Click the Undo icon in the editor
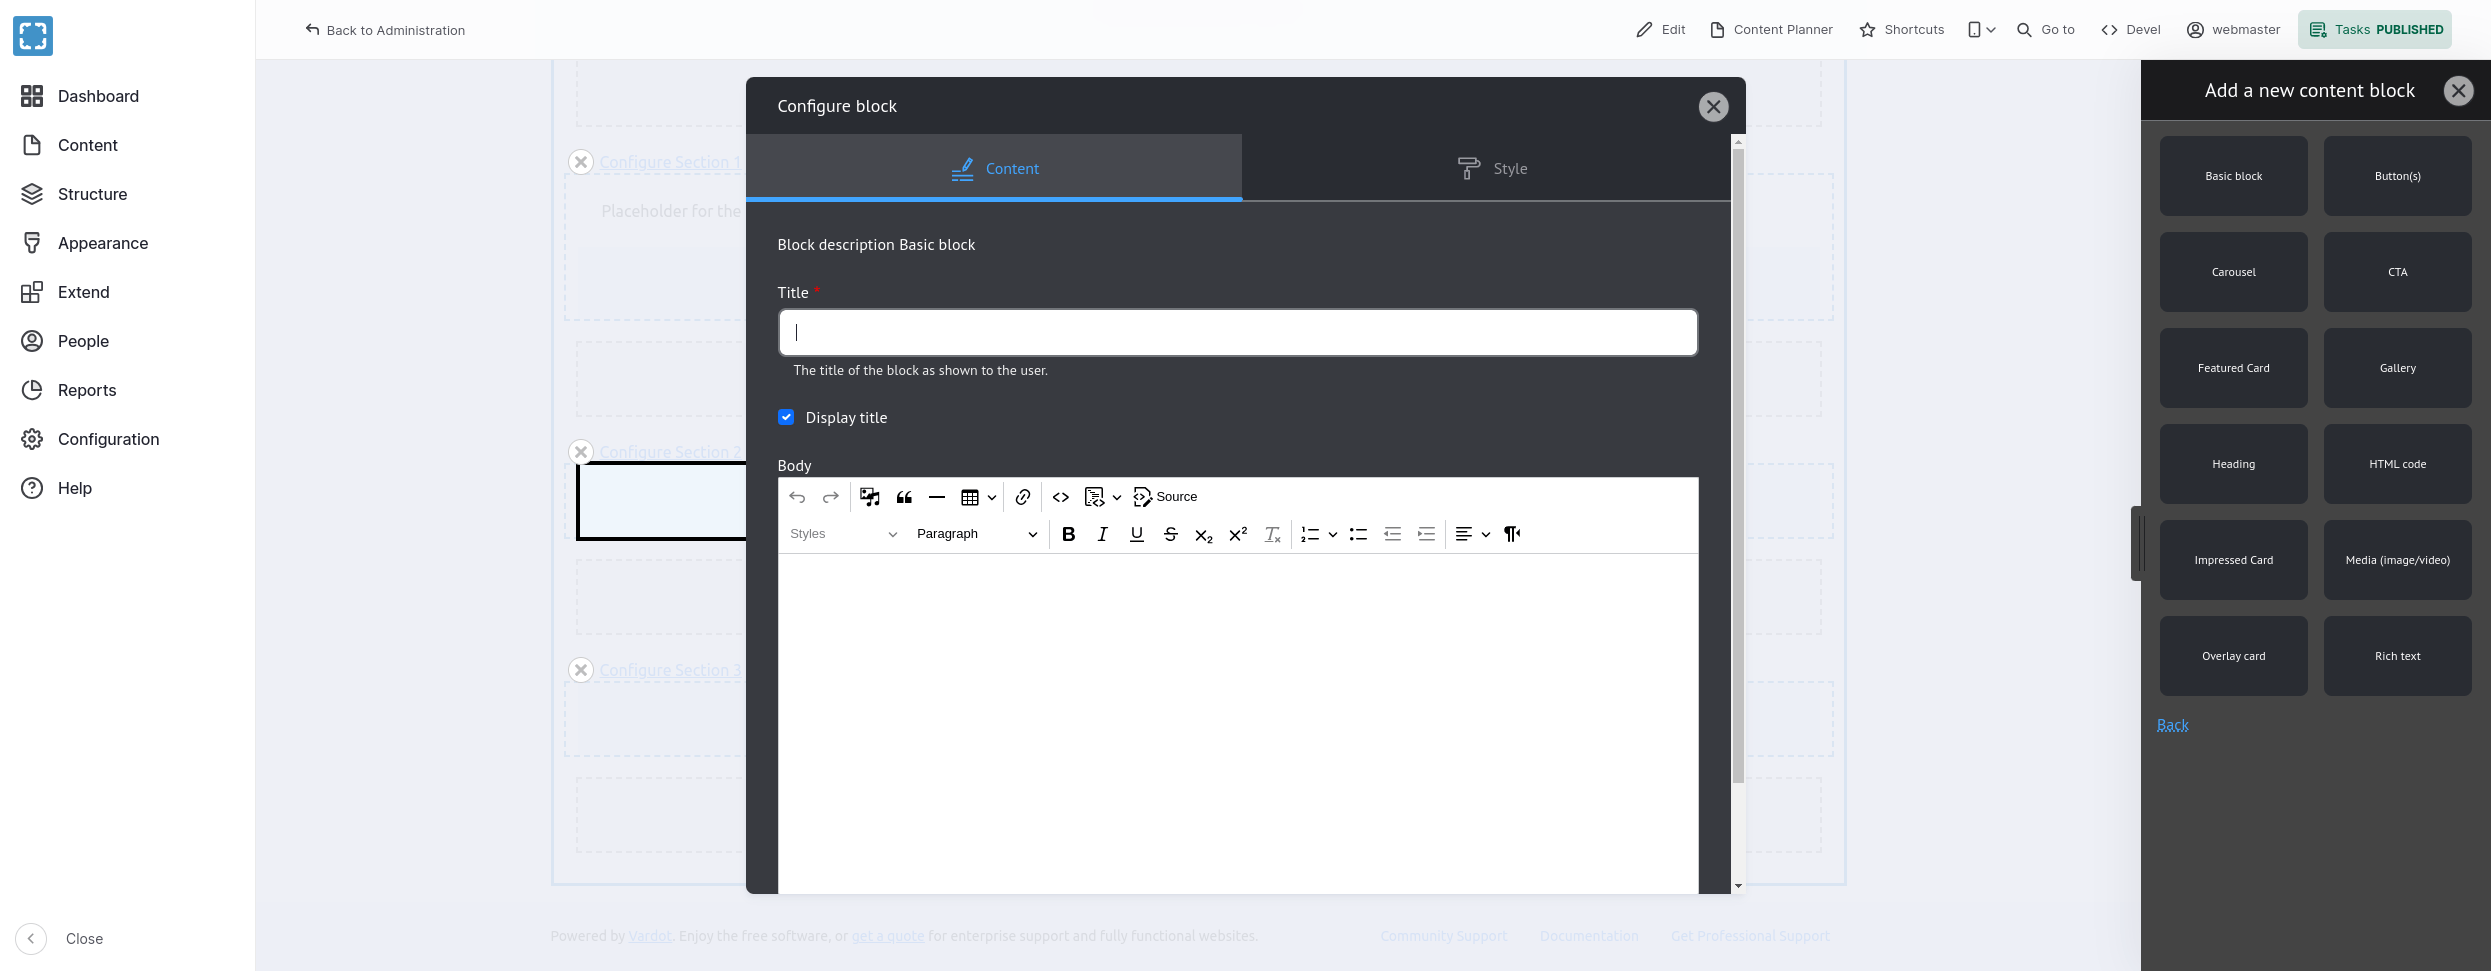This screenshot has height=971, width=2491. [x=797, y=496]
